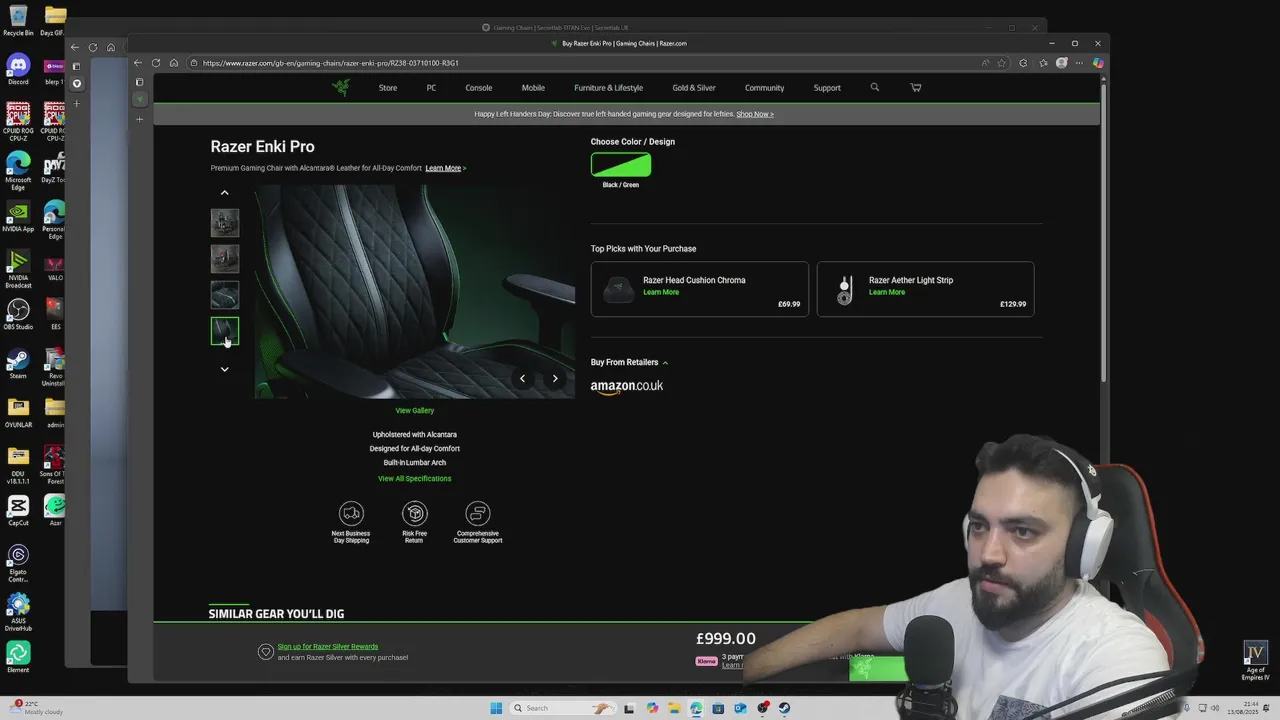Image resolution: width=1280 pixels, height=720 pixels.
Task: Open the Razer Head Cushion Chroma Learn More link
Action: point(661,292)
